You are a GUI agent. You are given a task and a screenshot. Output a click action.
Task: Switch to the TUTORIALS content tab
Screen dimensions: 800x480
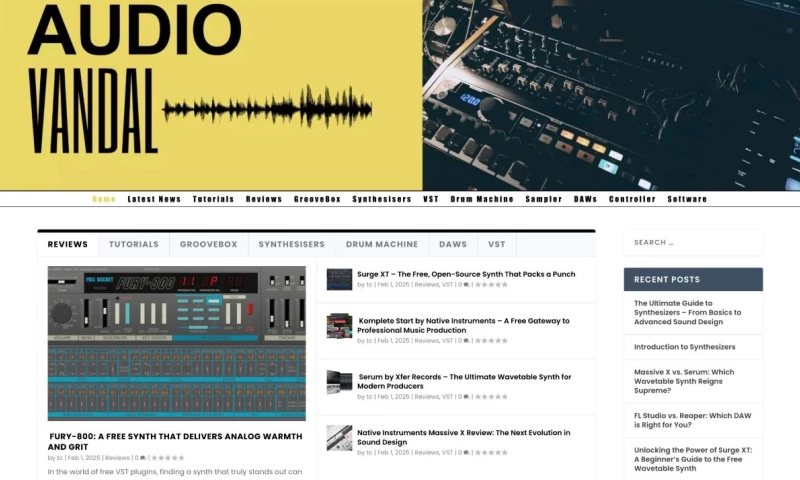[134, 244]
